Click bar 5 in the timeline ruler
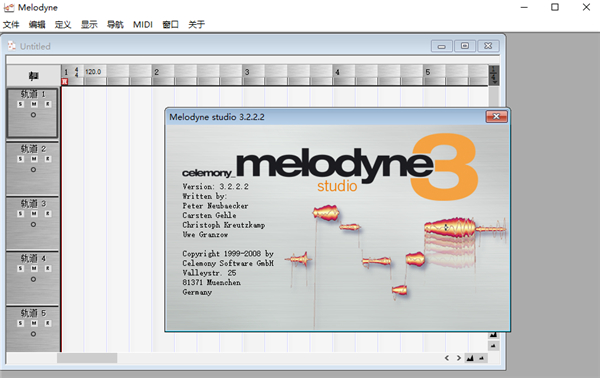This screenshot has height=378, width=600. pyautogui.click(x=428, y=72)
